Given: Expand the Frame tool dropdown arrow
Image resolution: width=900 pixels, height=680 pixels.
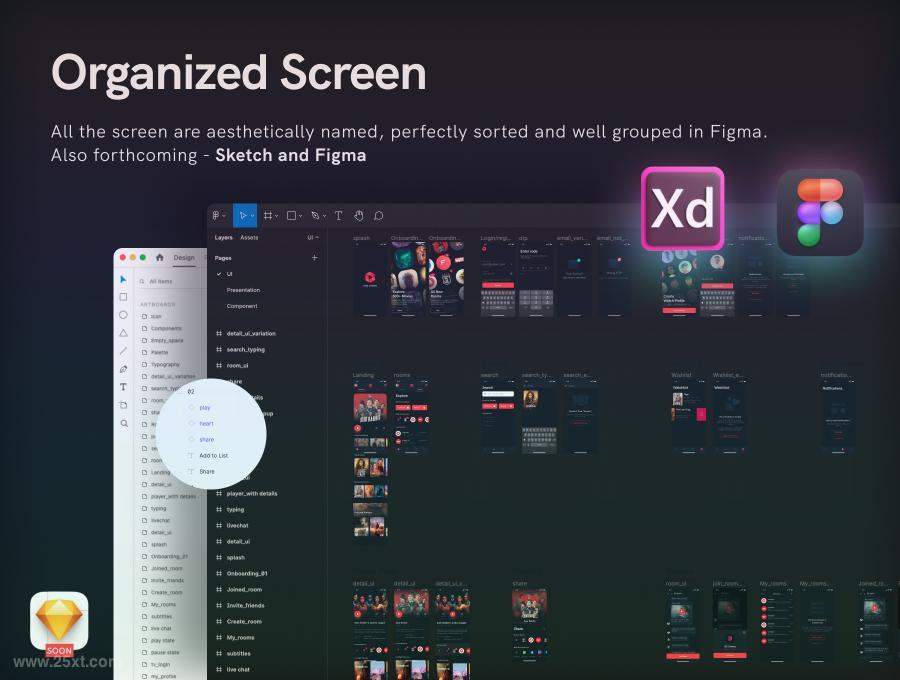Looking at the screenshot, I should click(x=277, y=216).
